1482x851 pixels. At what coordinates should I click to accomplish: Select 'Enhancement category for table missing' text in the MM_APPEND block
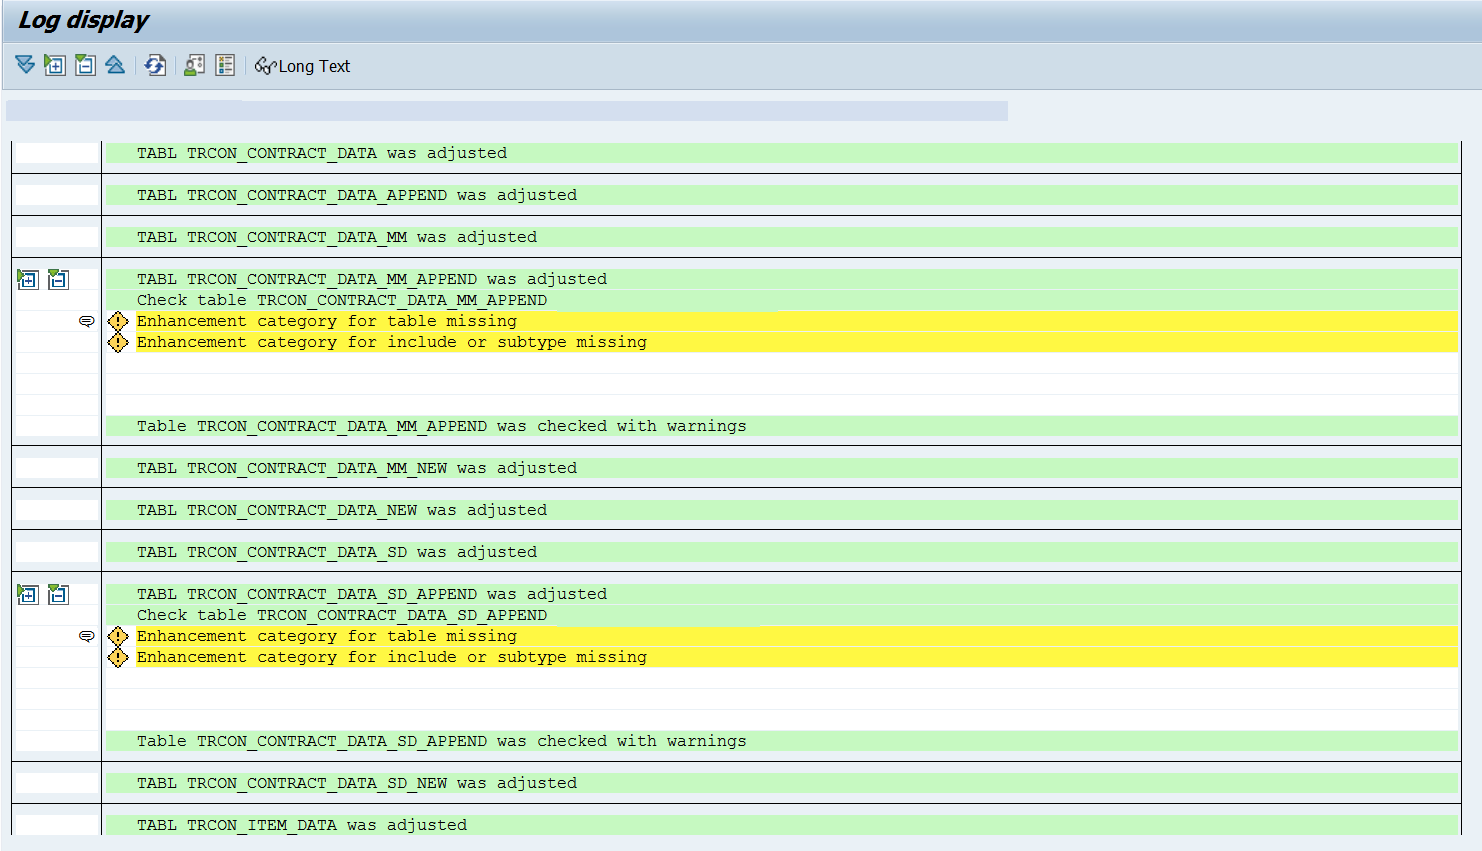tap(327, 321)
